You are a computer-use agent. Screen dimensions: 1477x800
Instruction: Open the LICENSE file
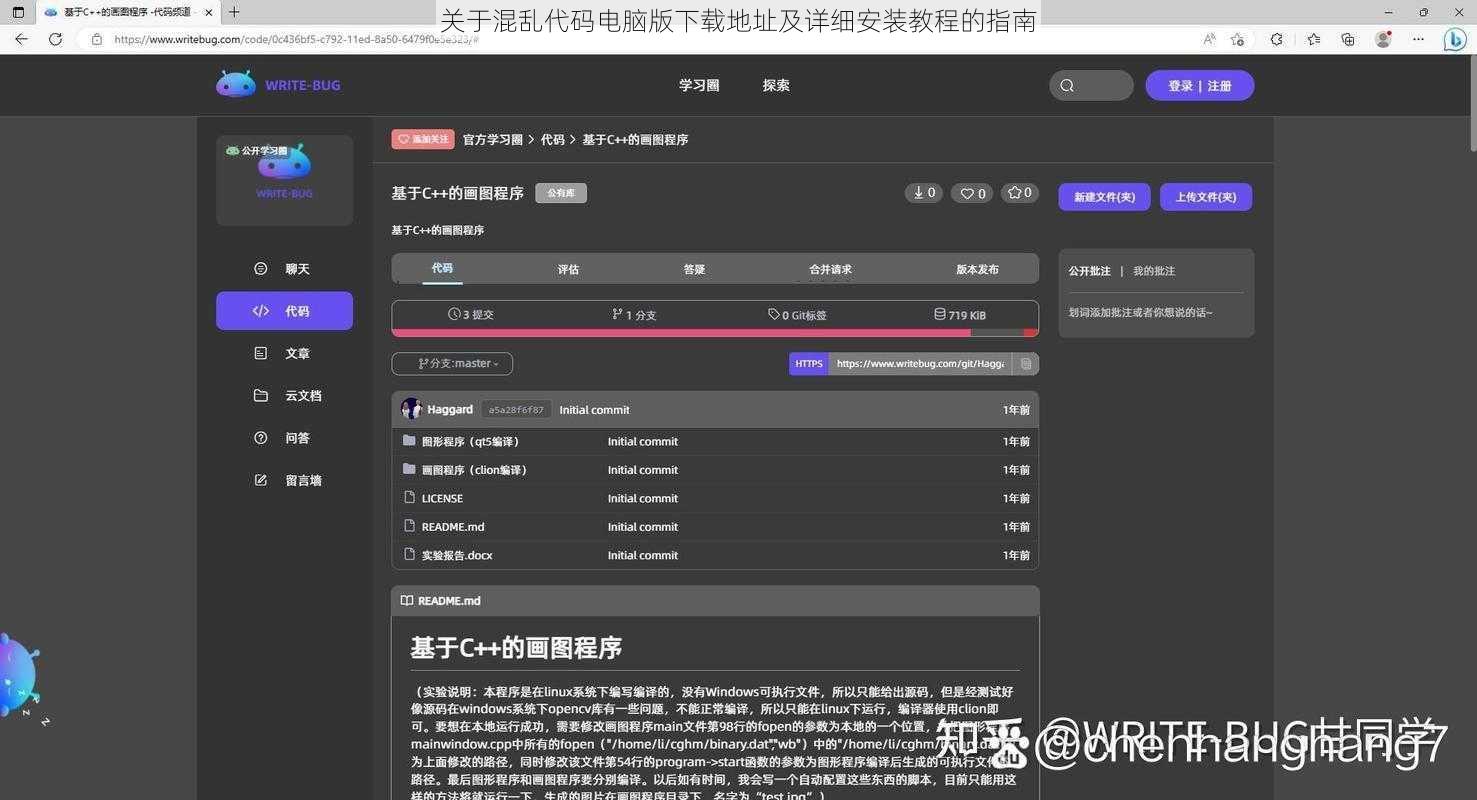tap(442, 498)
